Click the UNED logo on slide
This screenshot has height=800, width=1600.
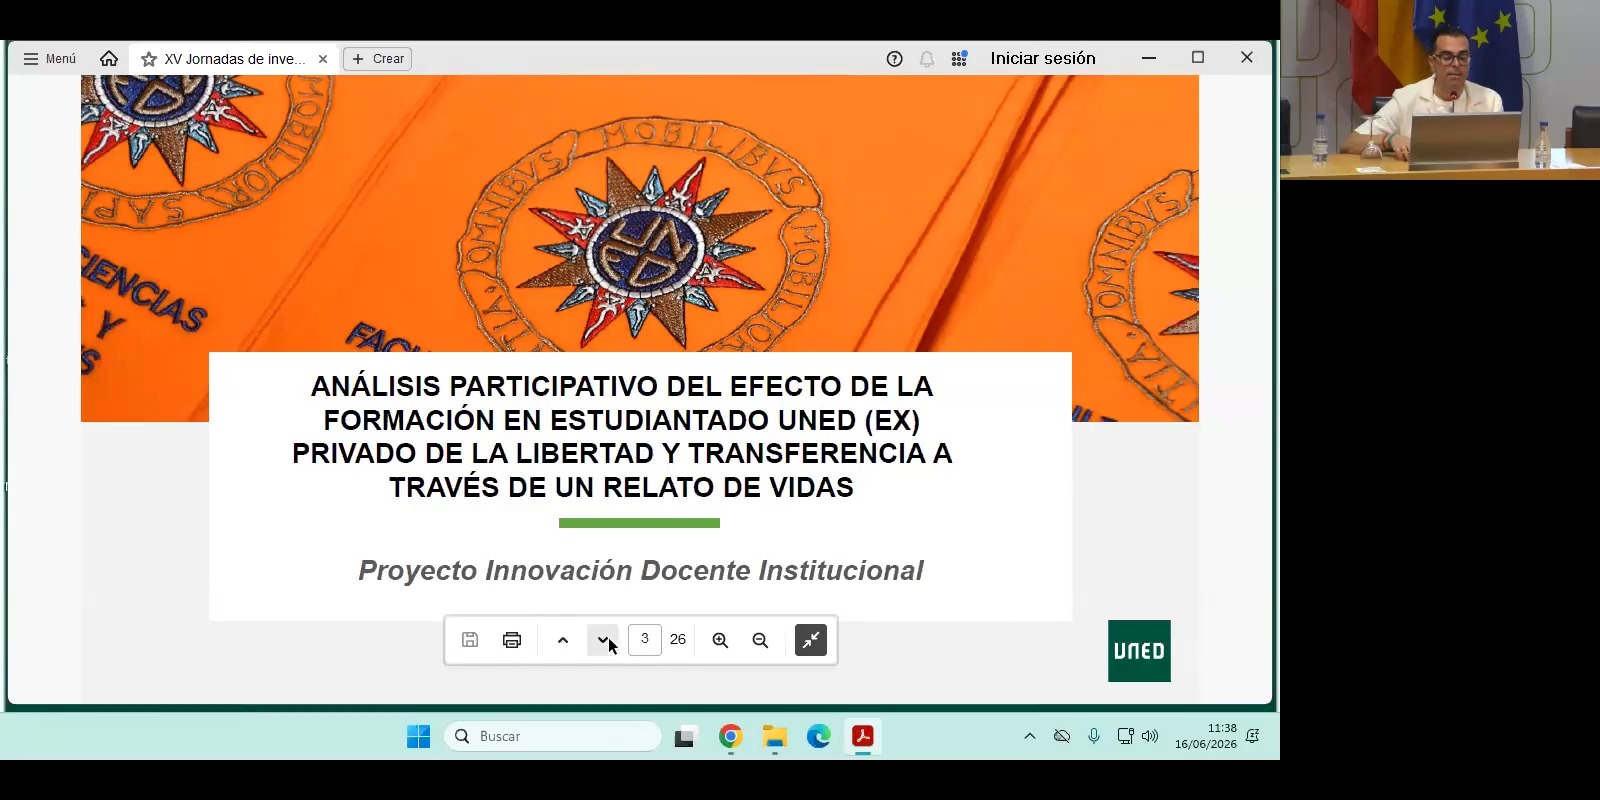1139,651
